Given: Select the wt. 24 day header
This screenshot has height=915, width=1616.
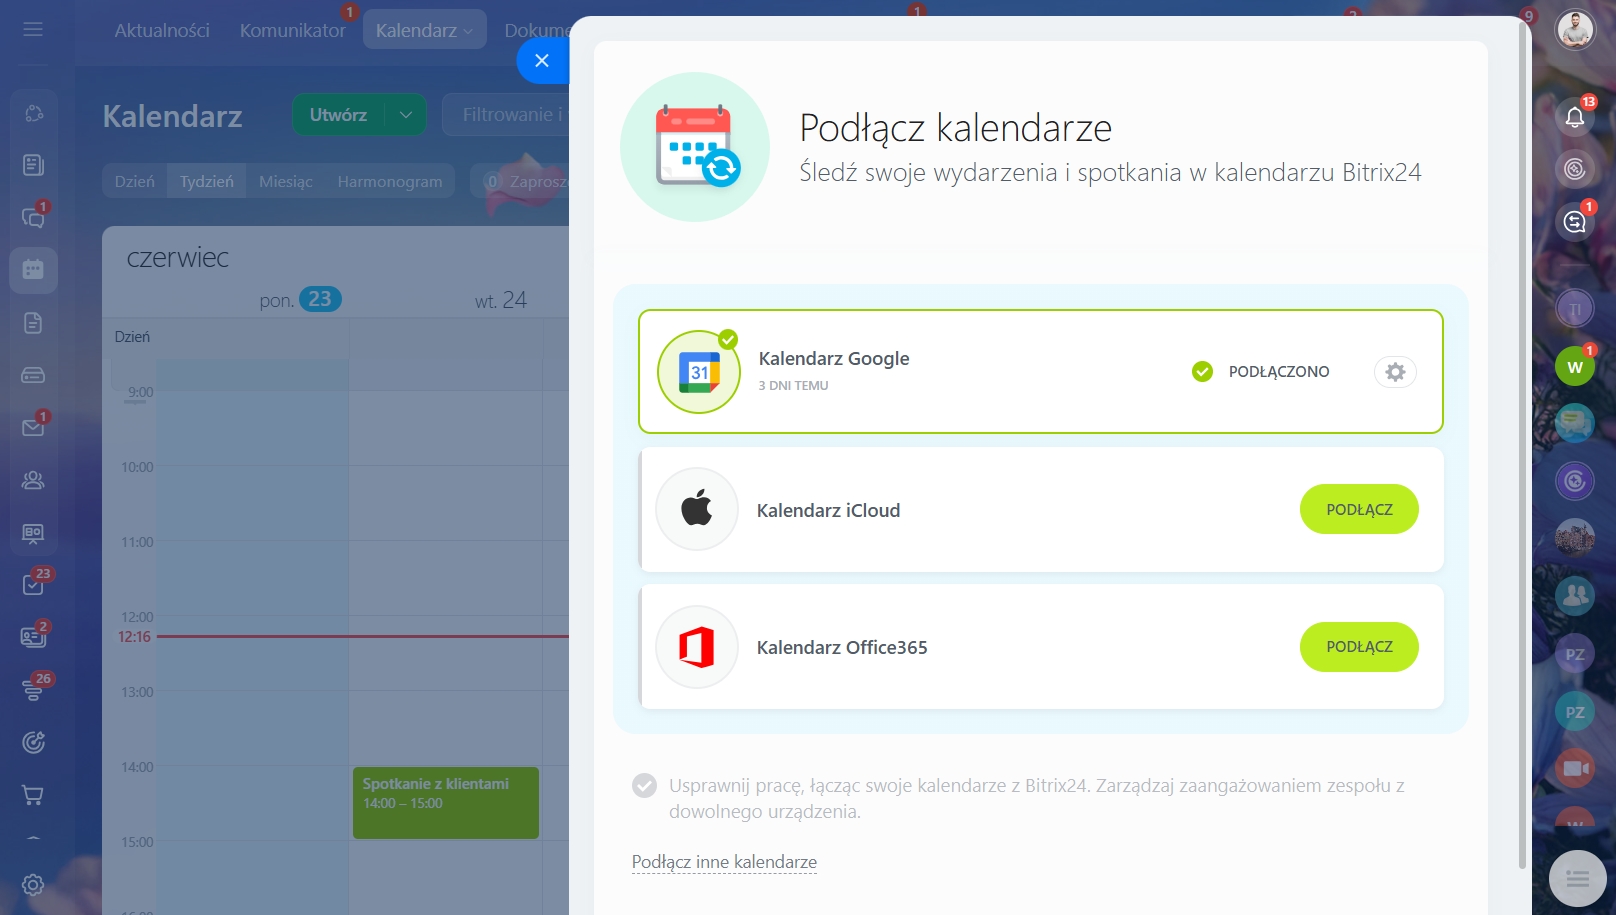Looking at the screenshot, I should click(x=500, y=300).
